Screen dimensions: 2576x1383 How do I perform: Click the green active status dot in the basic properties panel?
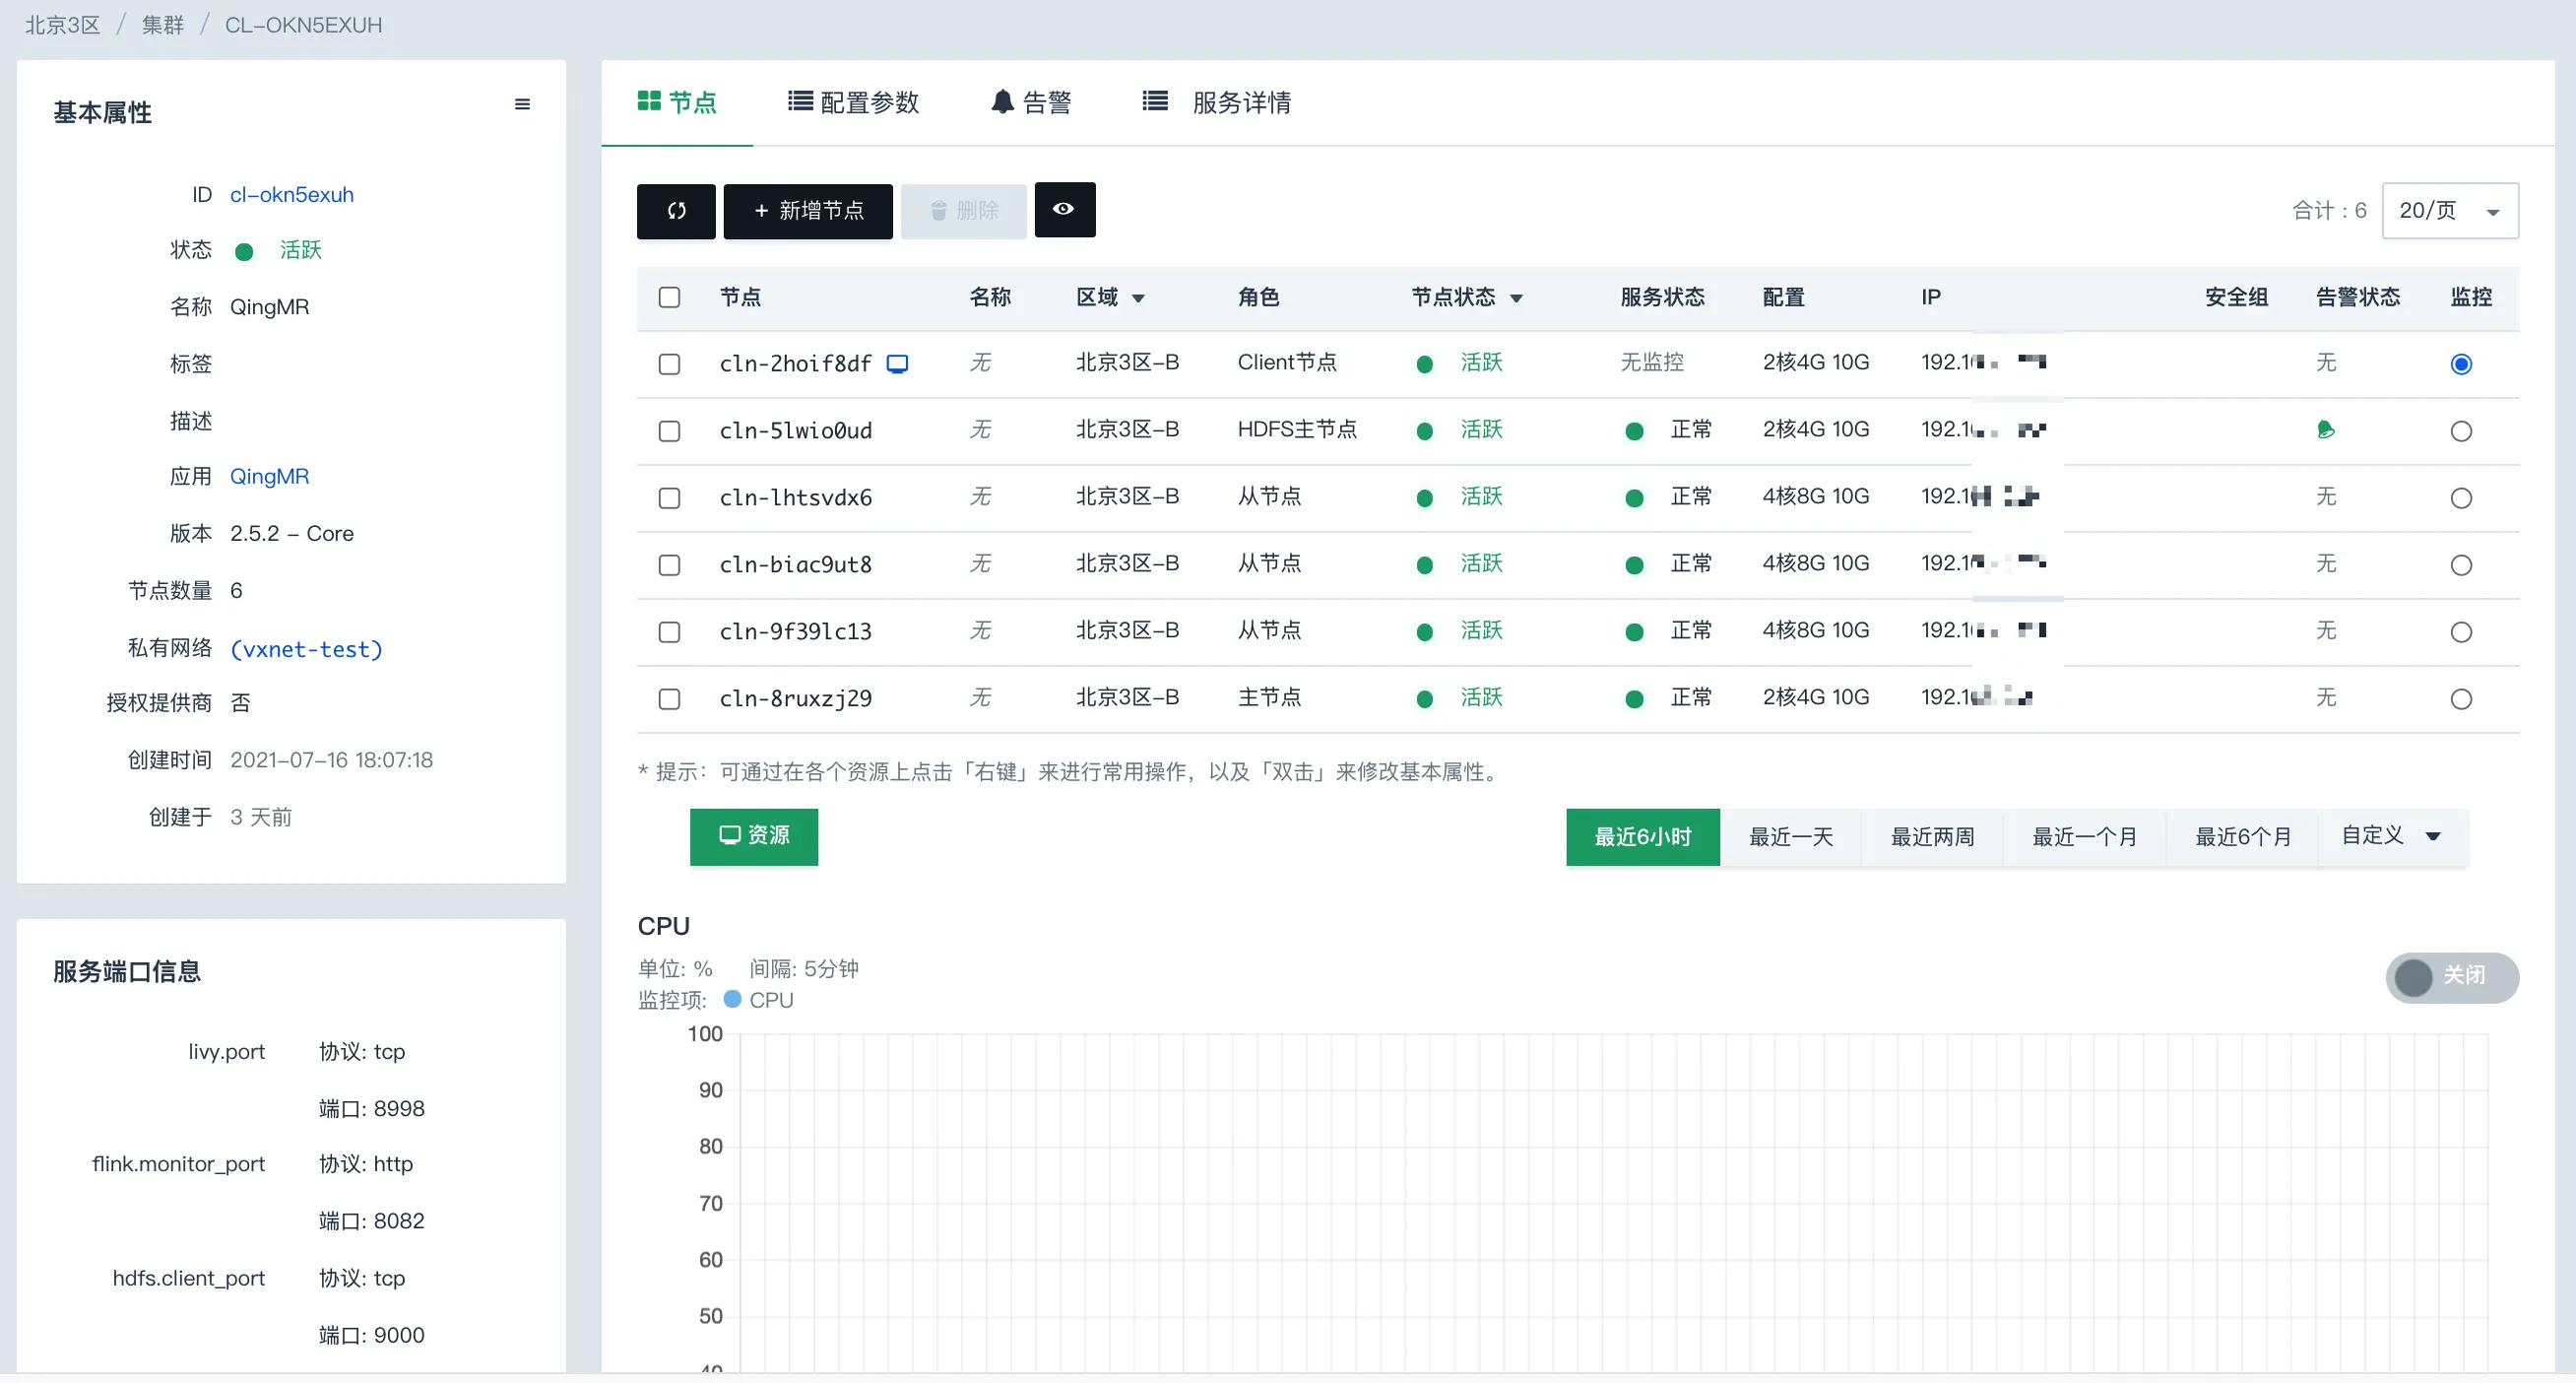coord(244,251)
